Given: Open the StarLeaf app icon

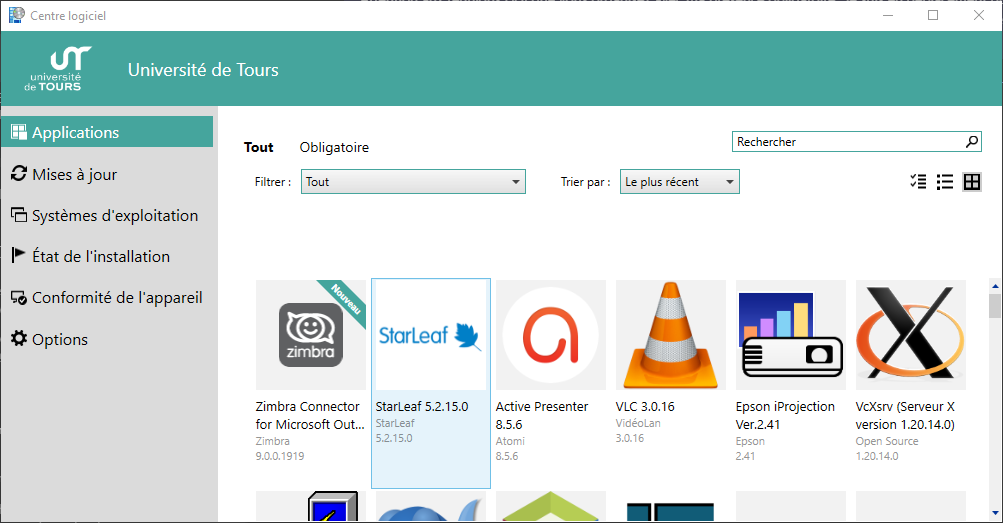Looking at the screenshot, I should (431, 335).
